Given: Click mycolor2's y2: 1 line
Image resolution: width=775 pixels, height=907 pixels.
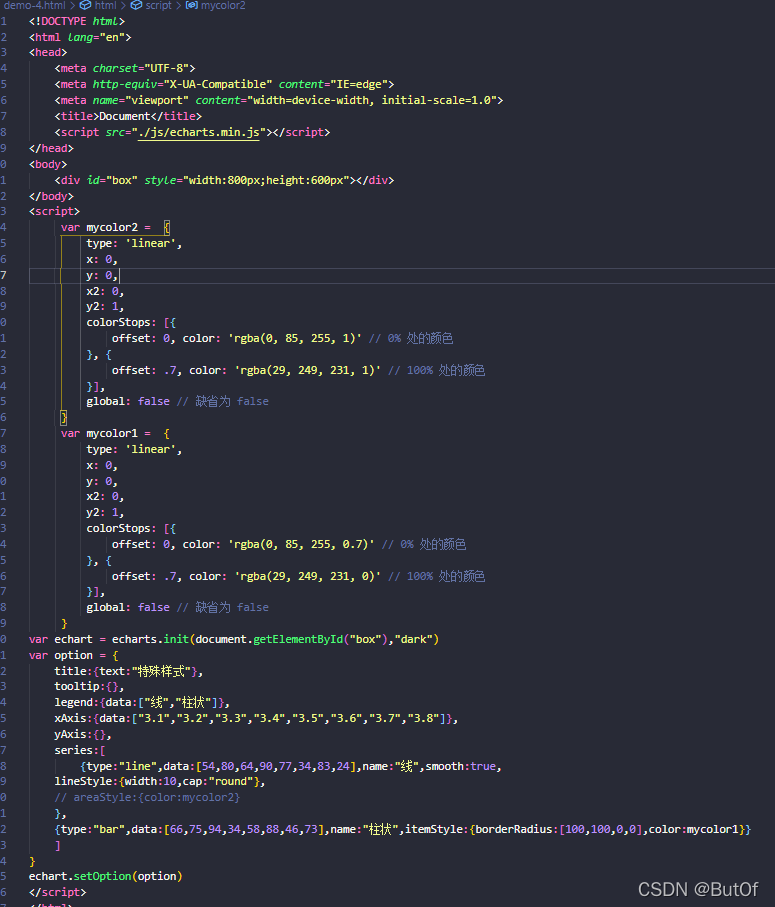Looking at the screenshot, I should (105, 307).
